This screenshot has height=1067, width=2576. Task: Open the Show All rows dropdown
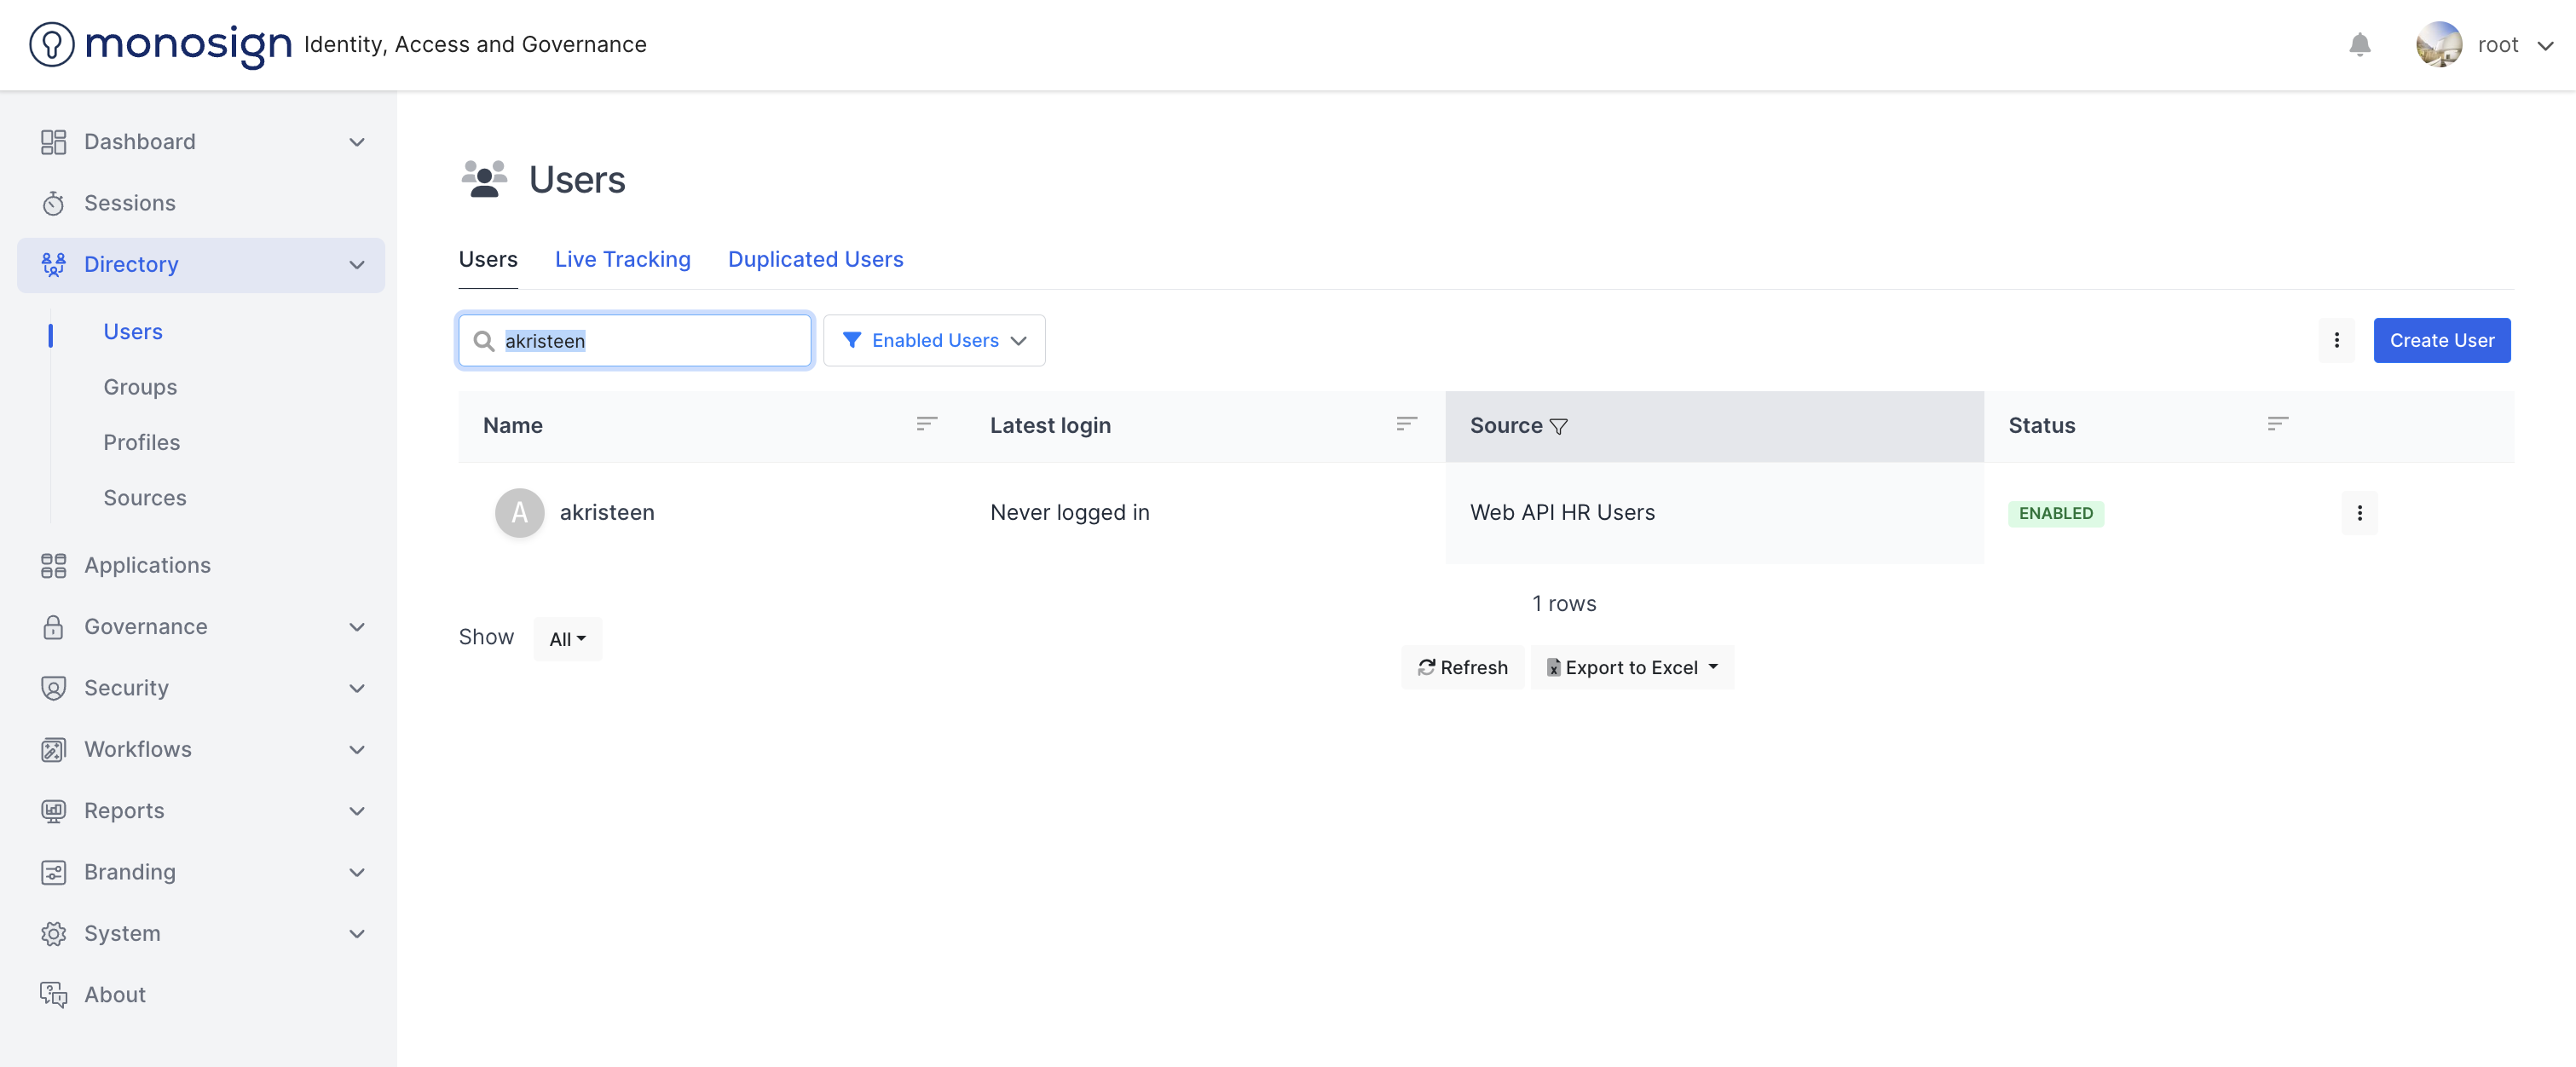click(567, 639)
